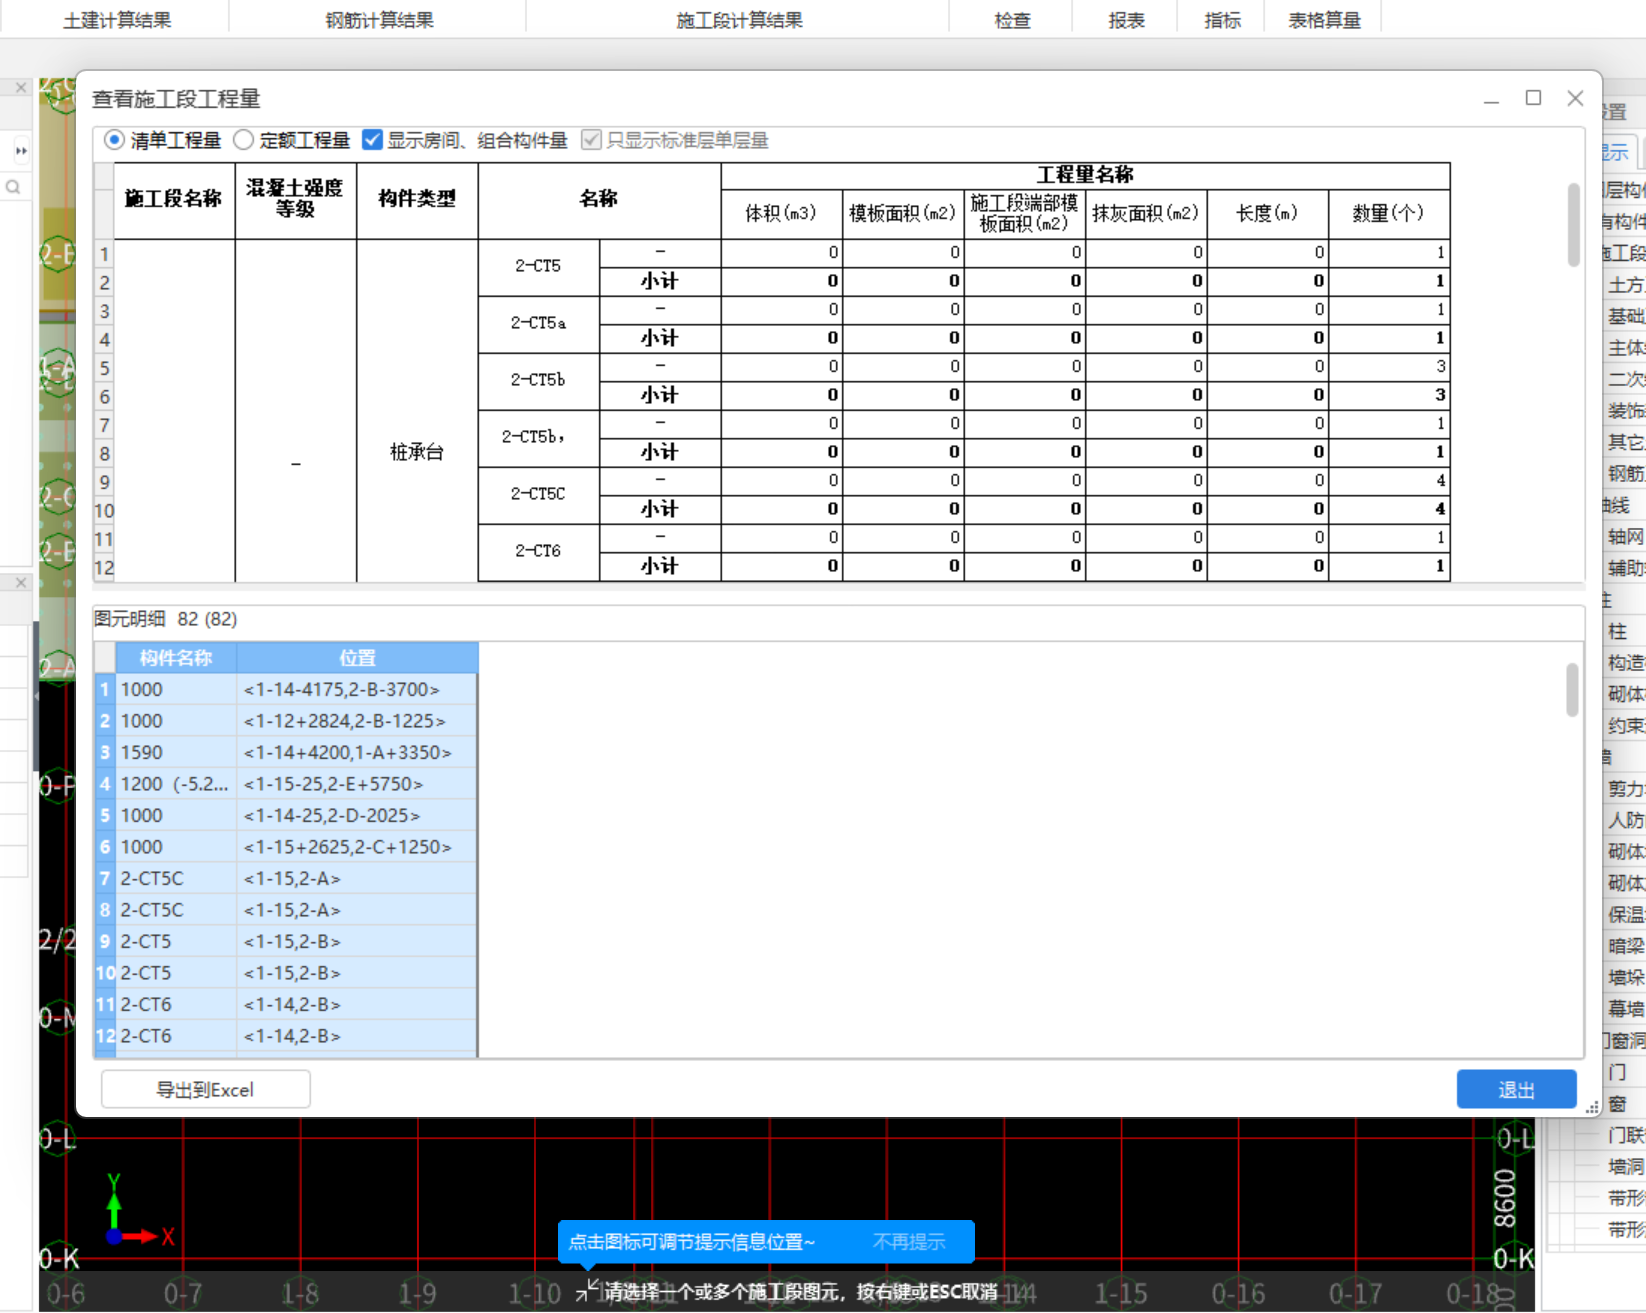
Task: Open the 报表 ribbon group
Action: pyautogui.click(x=1126, y=20)
